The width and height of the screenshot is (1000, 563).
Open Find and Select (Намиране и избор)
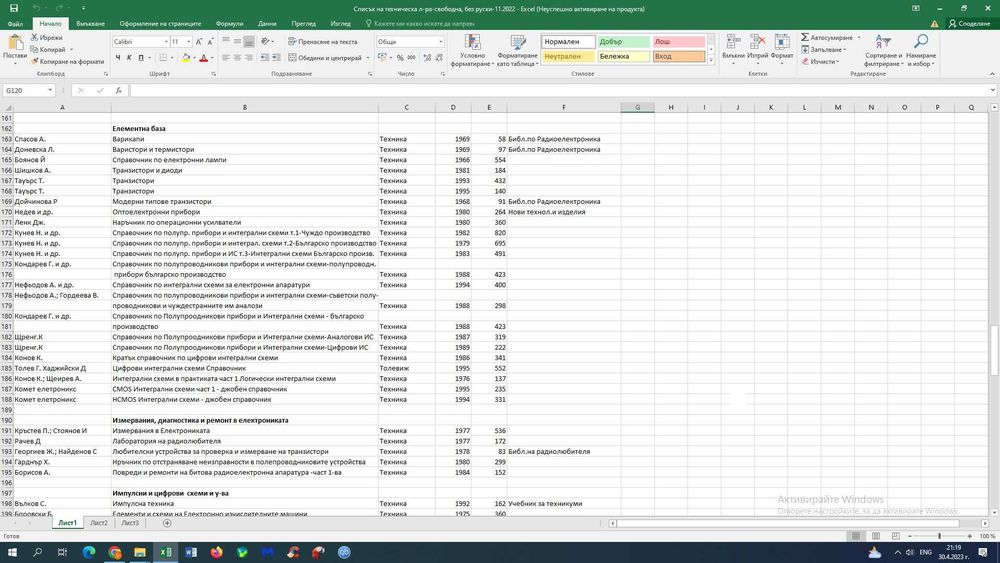coord(921,50)
